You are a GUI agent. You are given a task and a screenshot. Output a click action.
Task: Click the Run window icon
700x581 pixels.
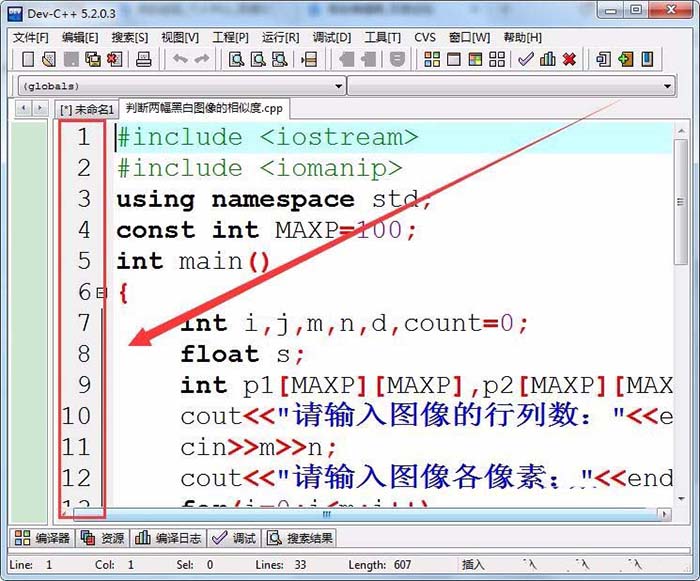tap(454, 59)
